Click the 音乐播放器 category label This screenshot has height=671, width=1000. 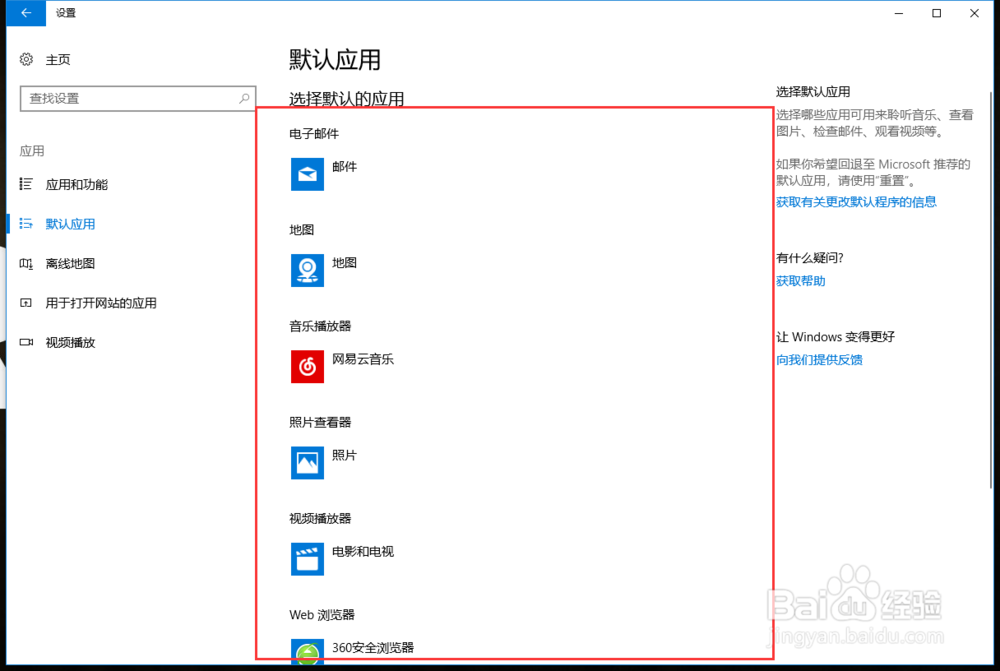[320, 327]
